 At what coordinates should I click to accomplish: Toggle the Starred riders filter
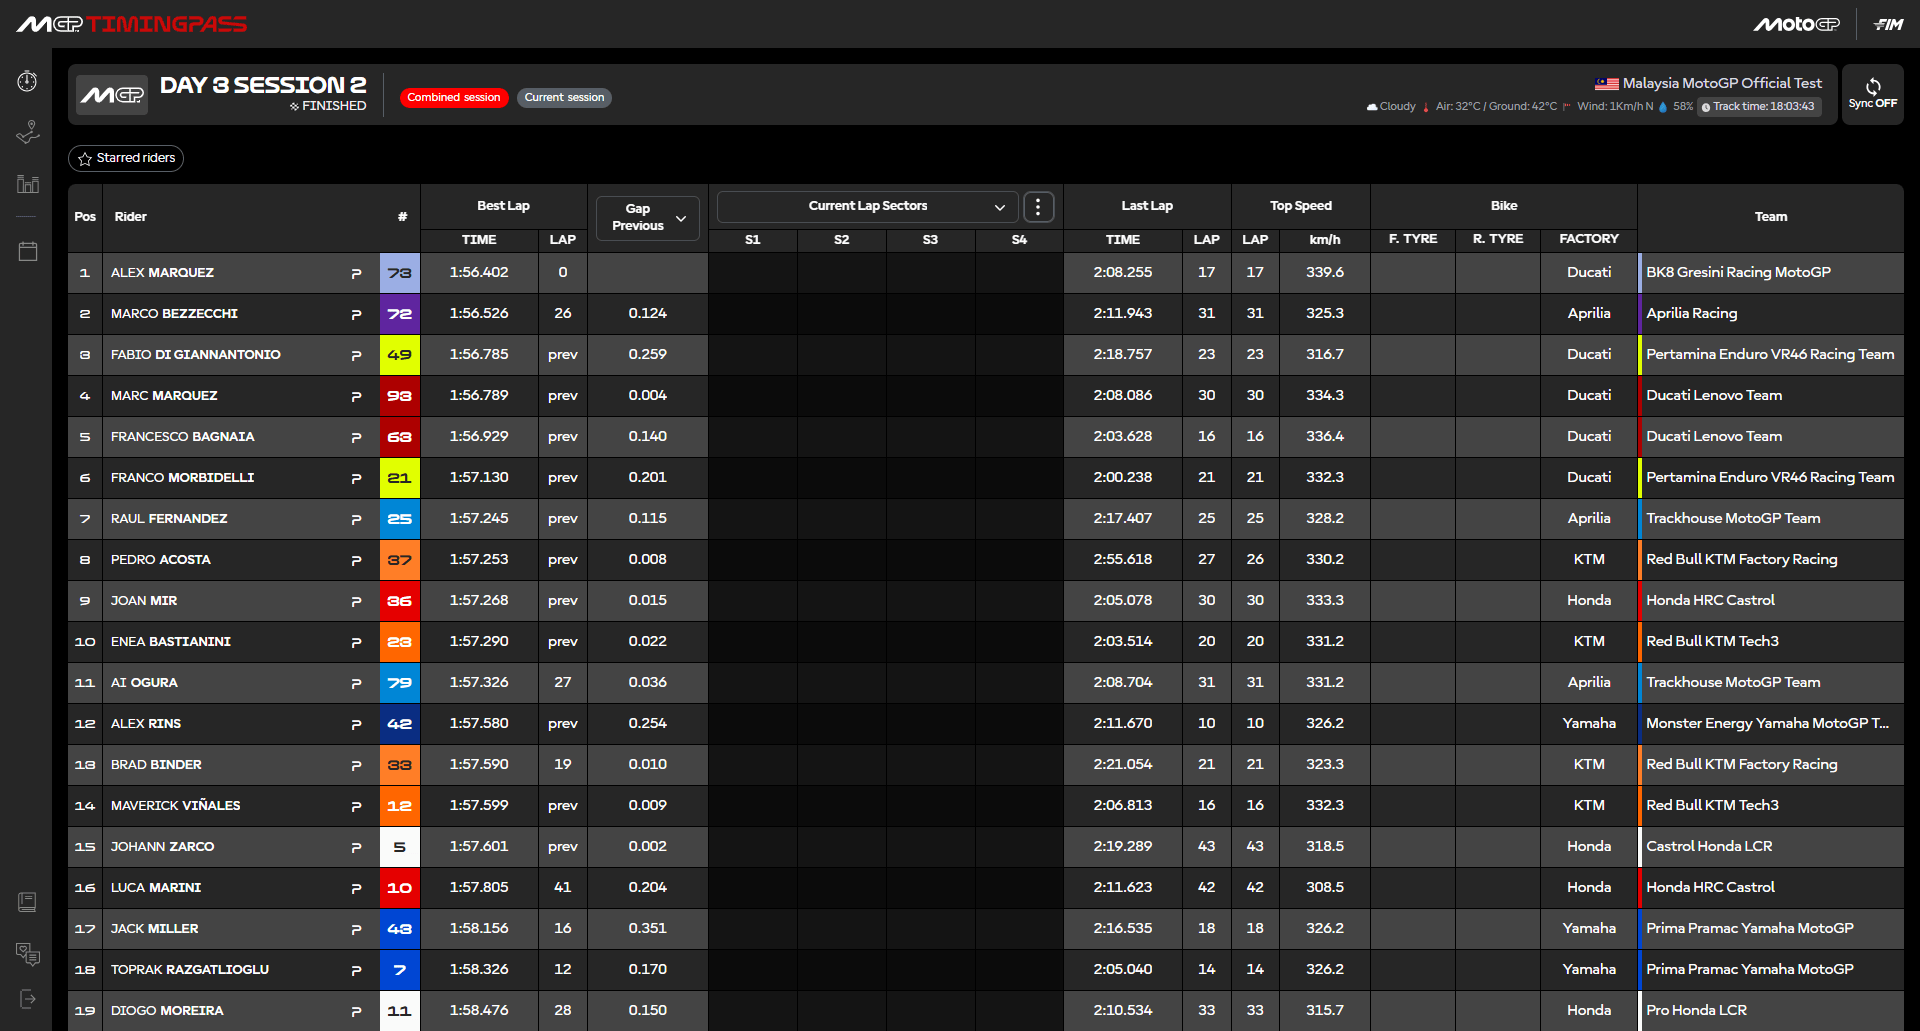point(126,158)
